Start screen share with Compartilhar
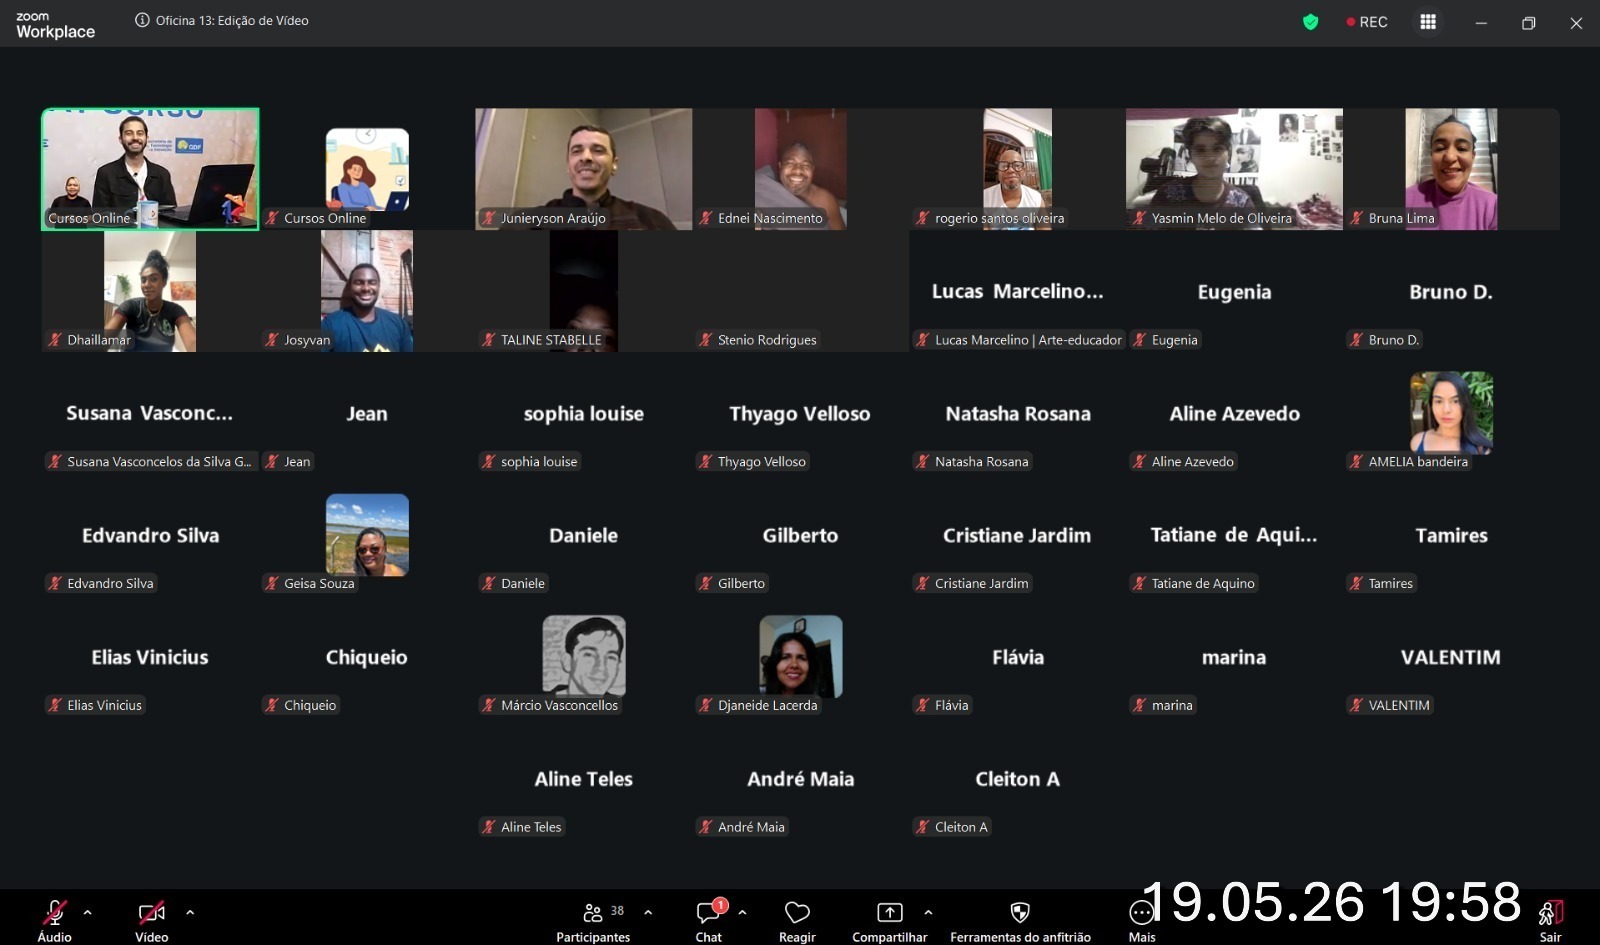1600x945 pixels. (889, 912)
